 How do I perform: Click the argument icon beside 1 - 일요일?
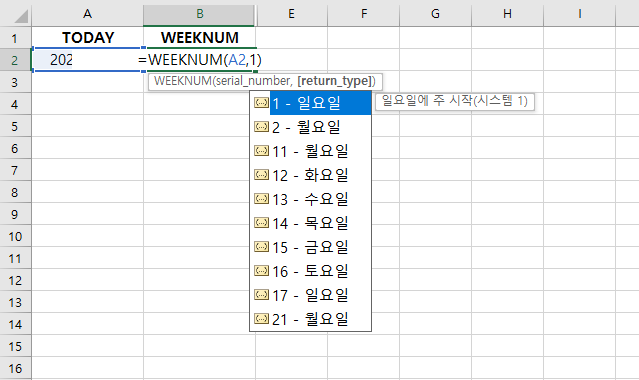(261, 102)
